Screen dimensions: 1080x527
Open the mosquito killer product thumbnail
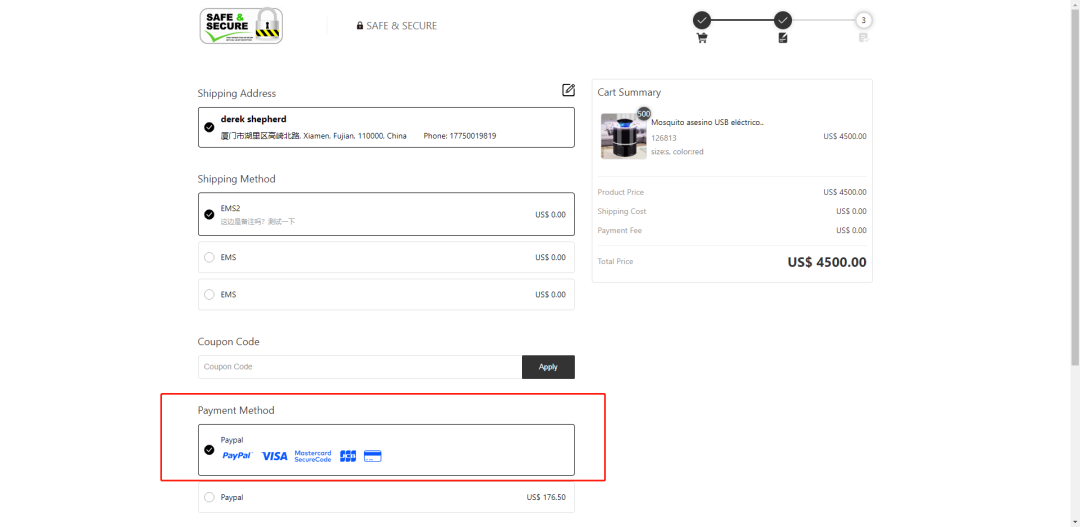coord(623,136)
